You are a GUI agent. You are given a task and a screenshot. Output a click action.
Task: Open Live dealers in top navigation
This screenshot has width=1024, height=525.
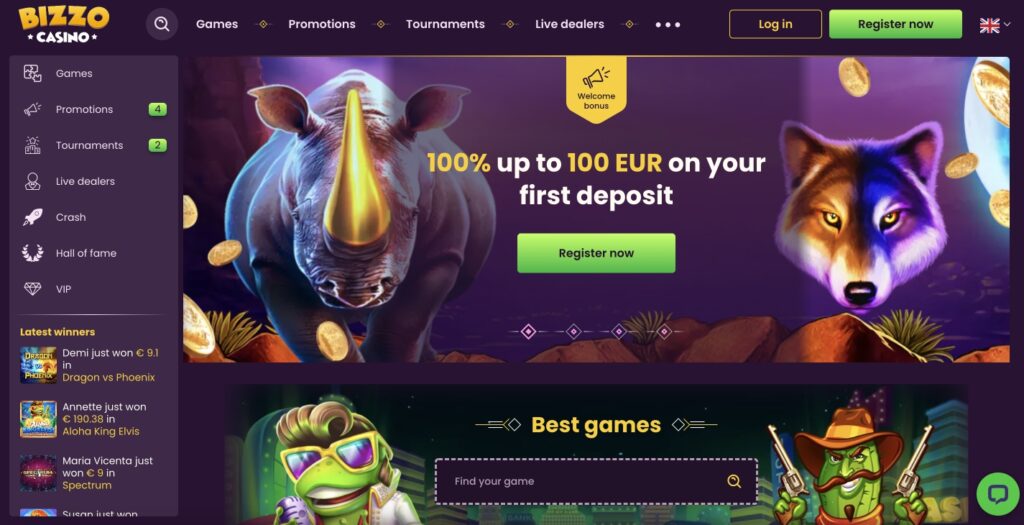(x=569, y=24)
